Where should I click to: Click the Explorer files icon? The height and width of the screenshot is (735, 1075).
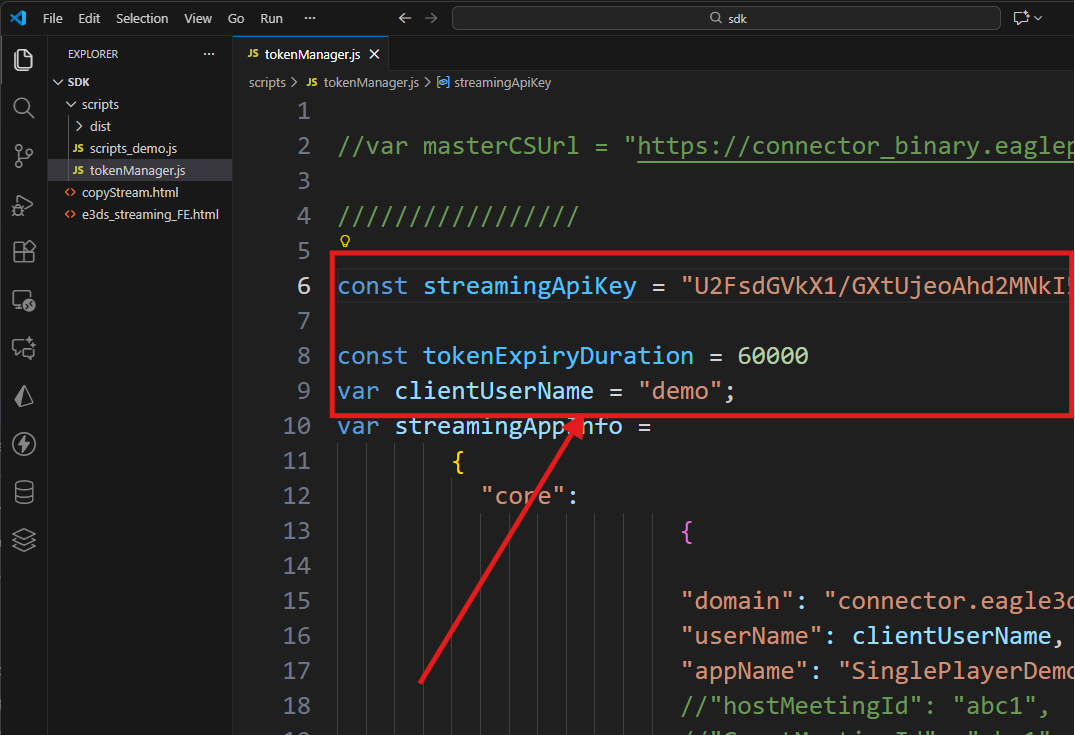pyautogui.click(x=24, y=60)
